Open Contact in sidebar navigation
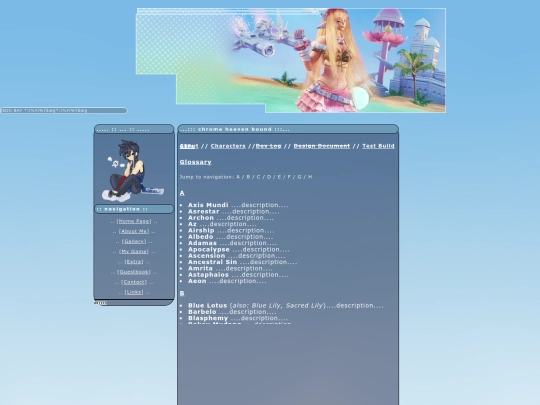 click(x=134, y=282)
